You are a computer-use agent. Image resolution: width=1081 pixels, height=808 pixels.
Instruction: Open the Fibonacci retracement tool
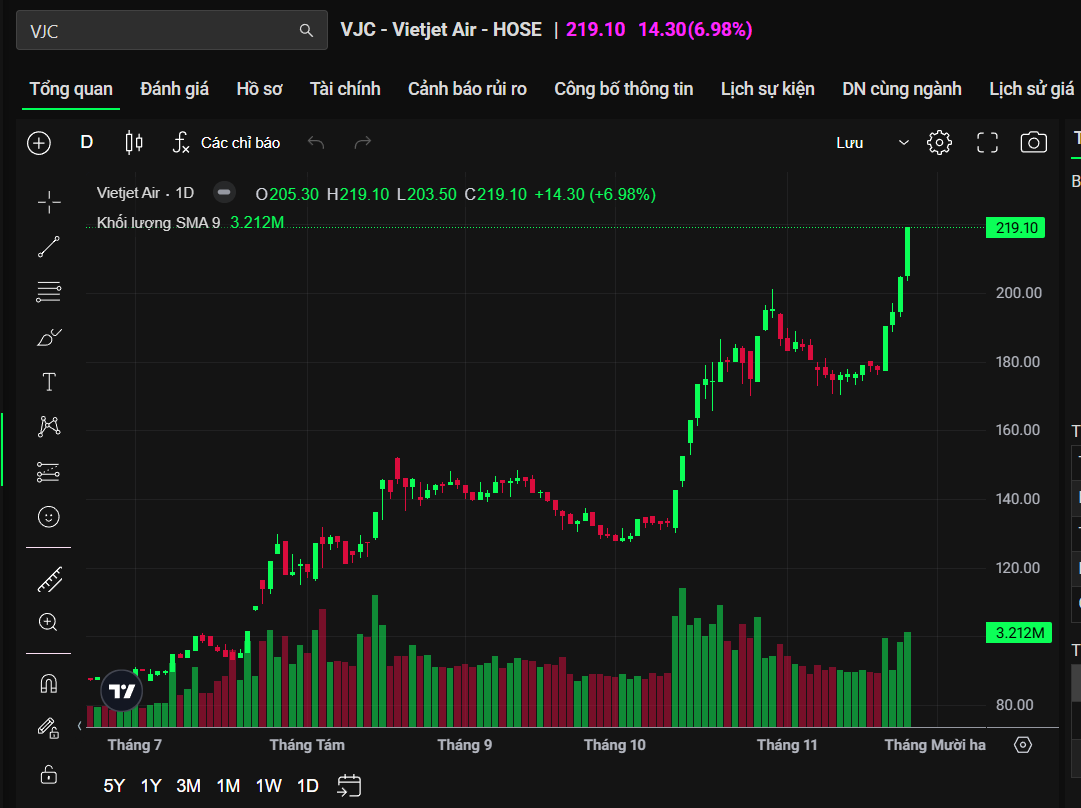[x=49, y=292]
